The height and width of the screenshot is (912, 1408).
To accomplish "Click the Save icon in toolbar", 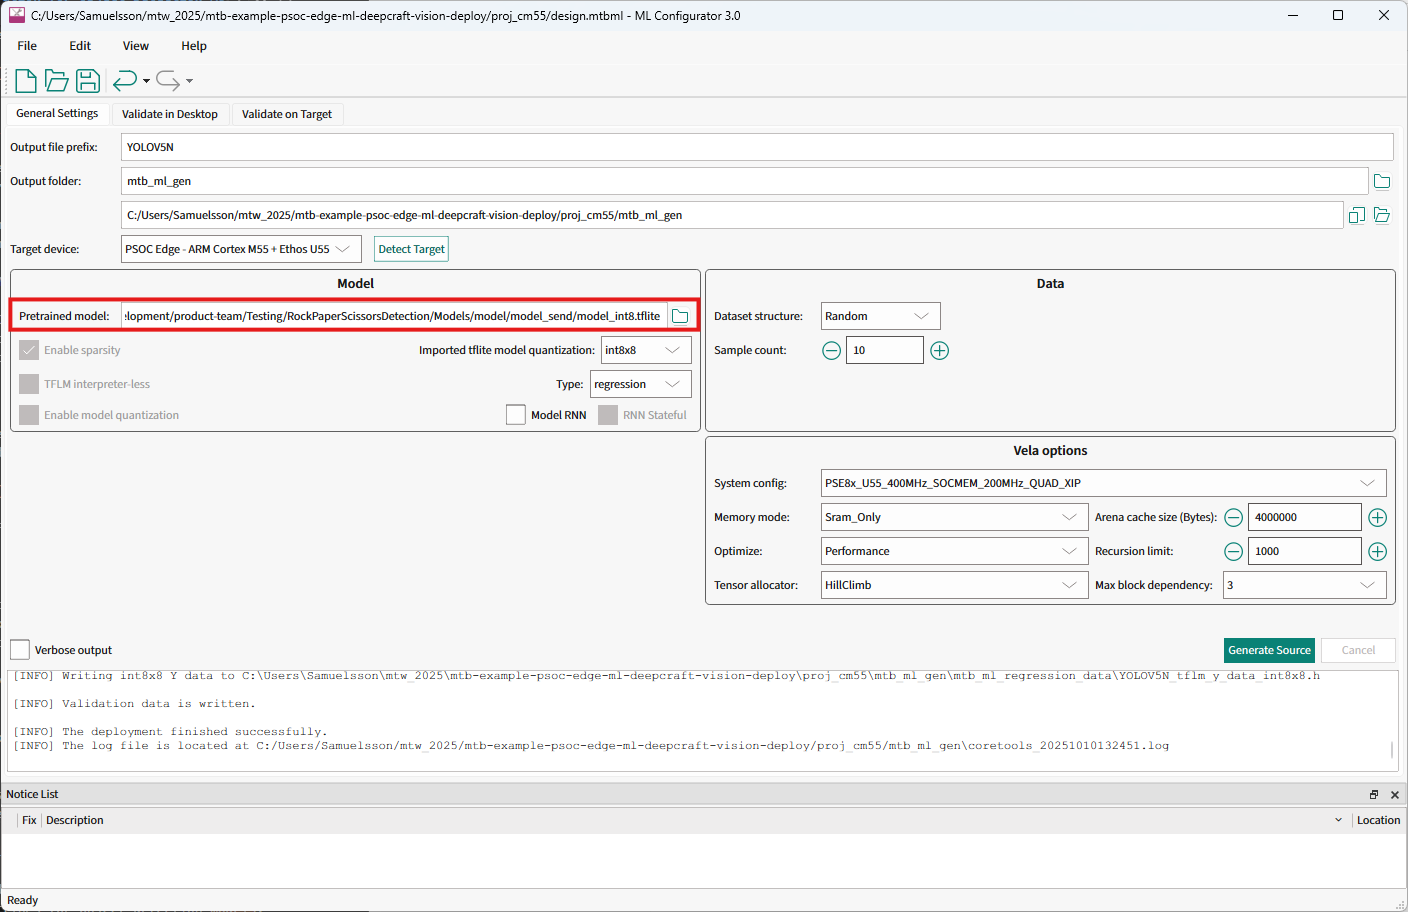I will point(88,81).
